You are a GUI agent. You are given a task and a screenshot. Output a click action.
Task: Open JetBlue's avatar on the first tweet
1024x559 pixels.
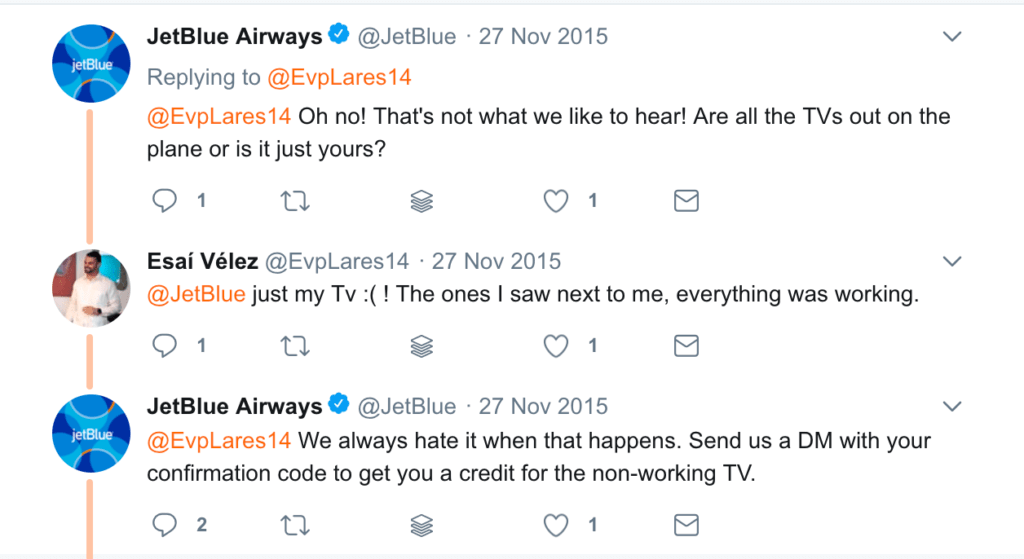[x=88, y=64]
